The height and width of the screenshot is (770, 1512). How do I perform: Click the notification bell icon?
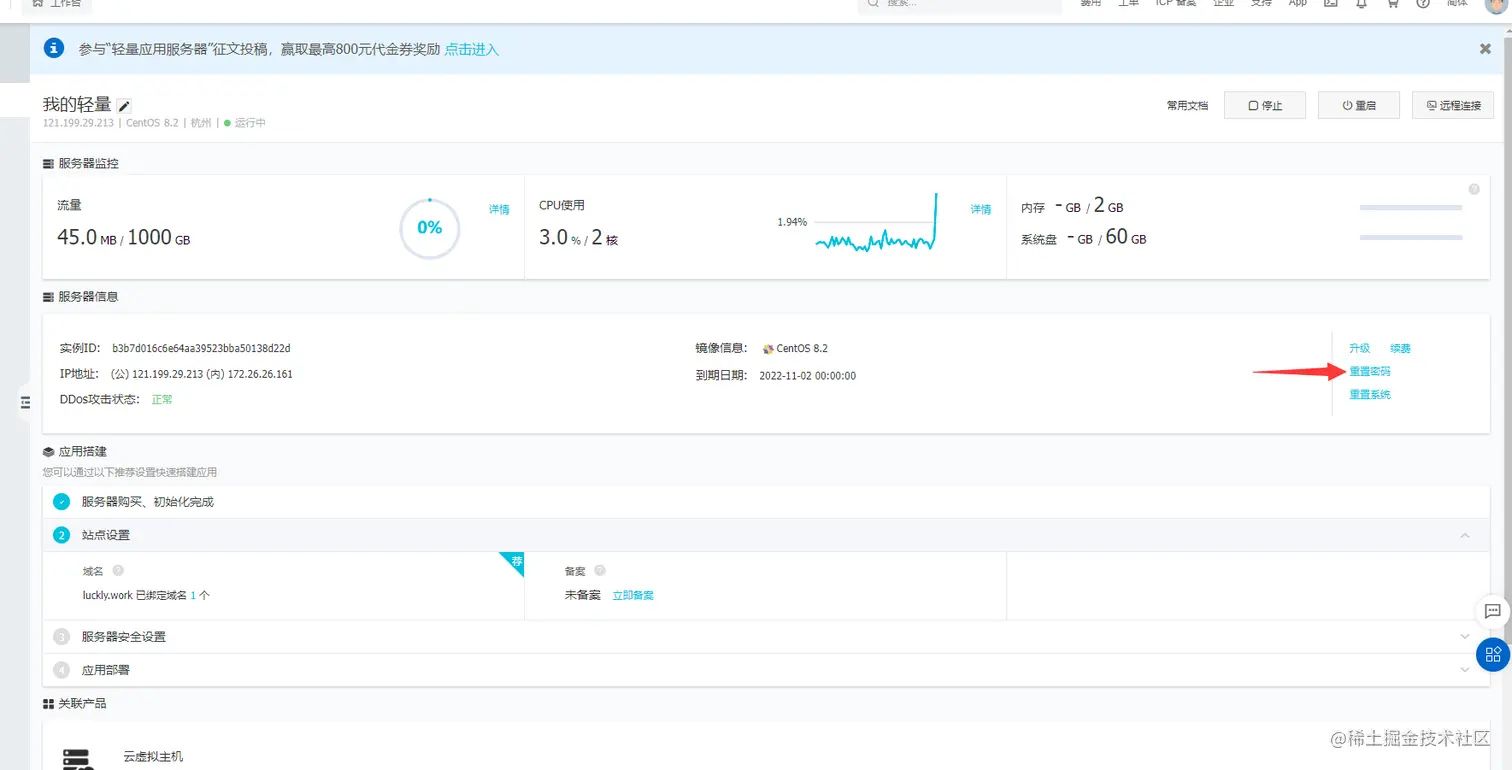coord(1361,4)
